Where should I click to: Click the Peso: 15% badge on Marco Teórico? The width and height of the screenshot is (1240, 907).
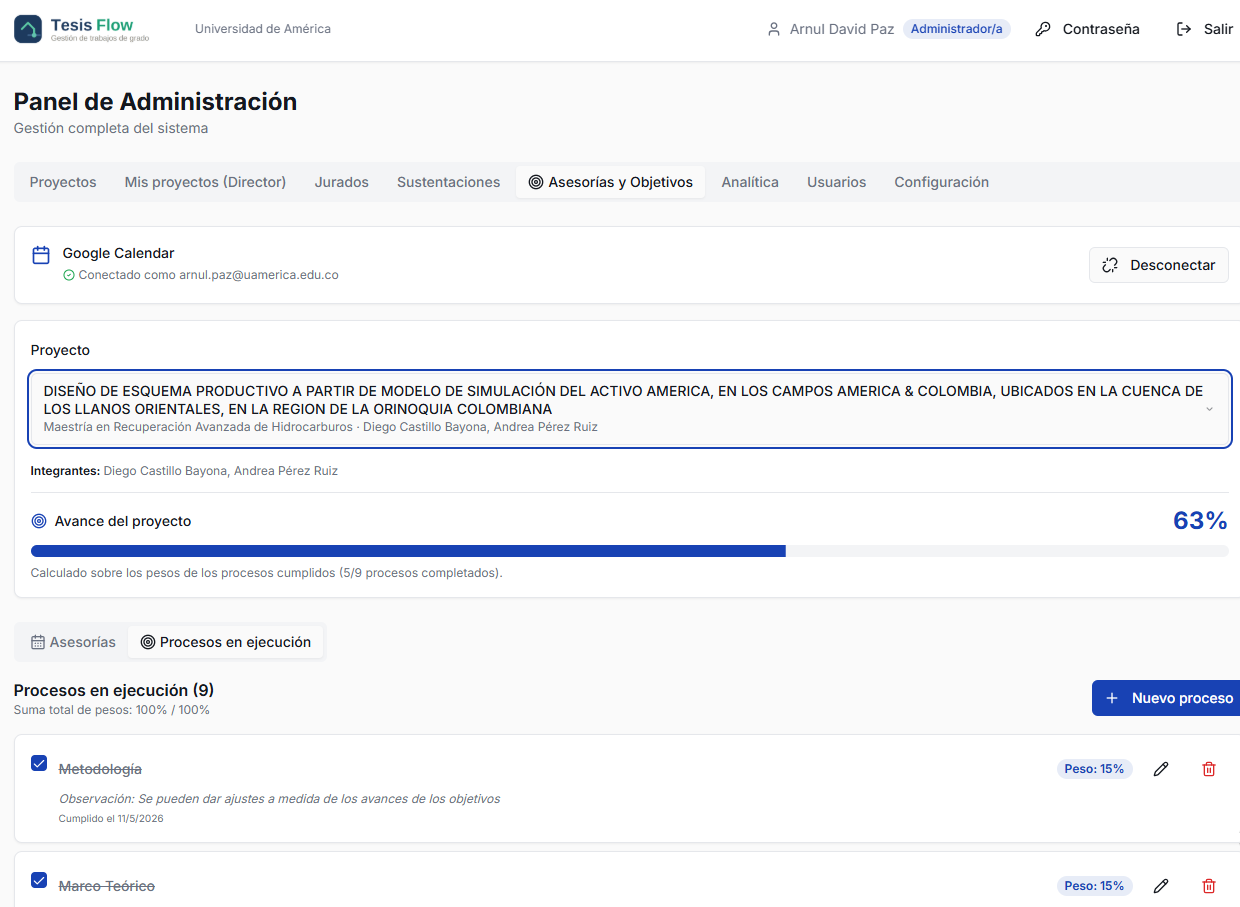[x=1094, y=886]
